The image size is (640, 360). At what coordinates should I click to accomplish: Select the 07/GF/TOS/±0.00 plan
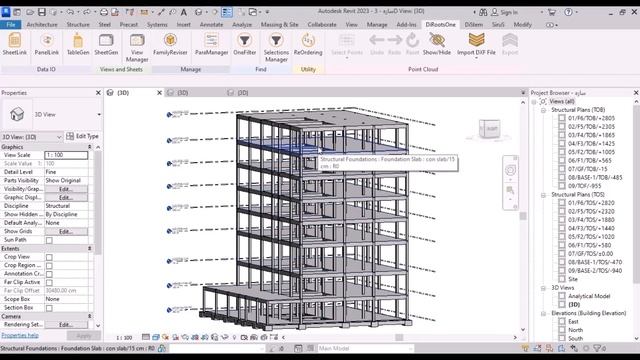[x=590, y=254]
